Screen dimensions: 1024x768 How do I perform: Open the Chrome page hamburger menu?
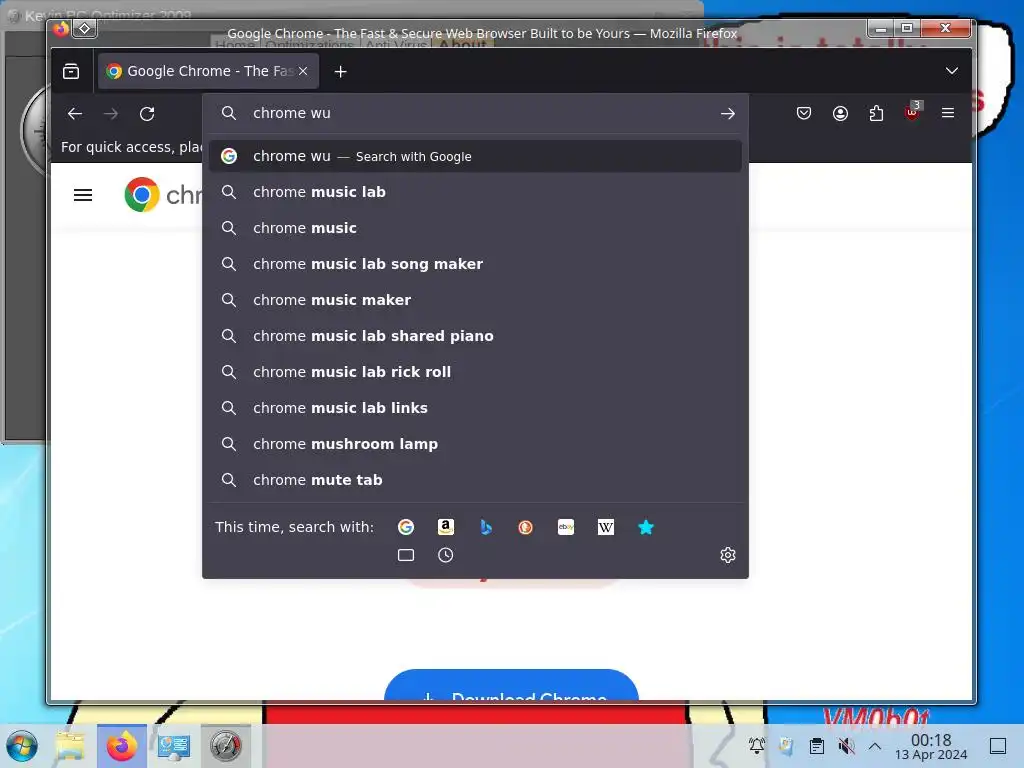coord(83,195)
